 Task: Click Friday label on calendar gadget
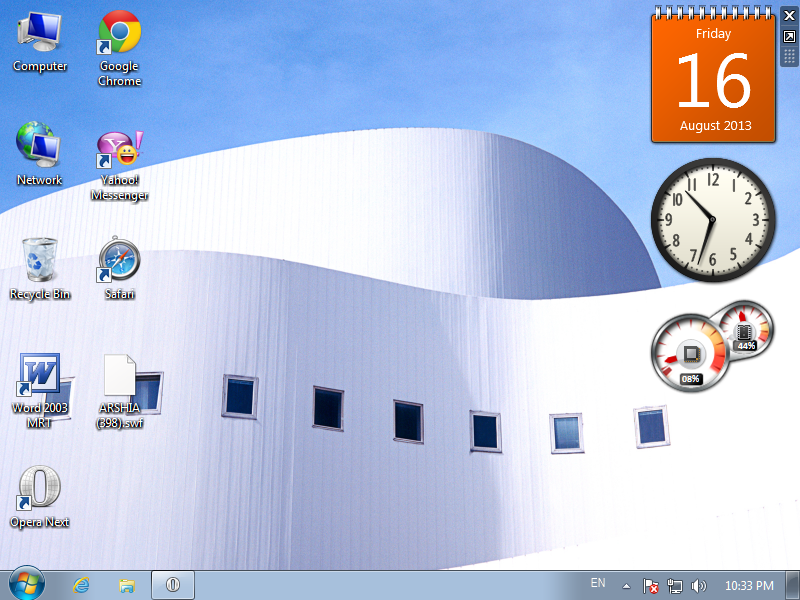713,34
